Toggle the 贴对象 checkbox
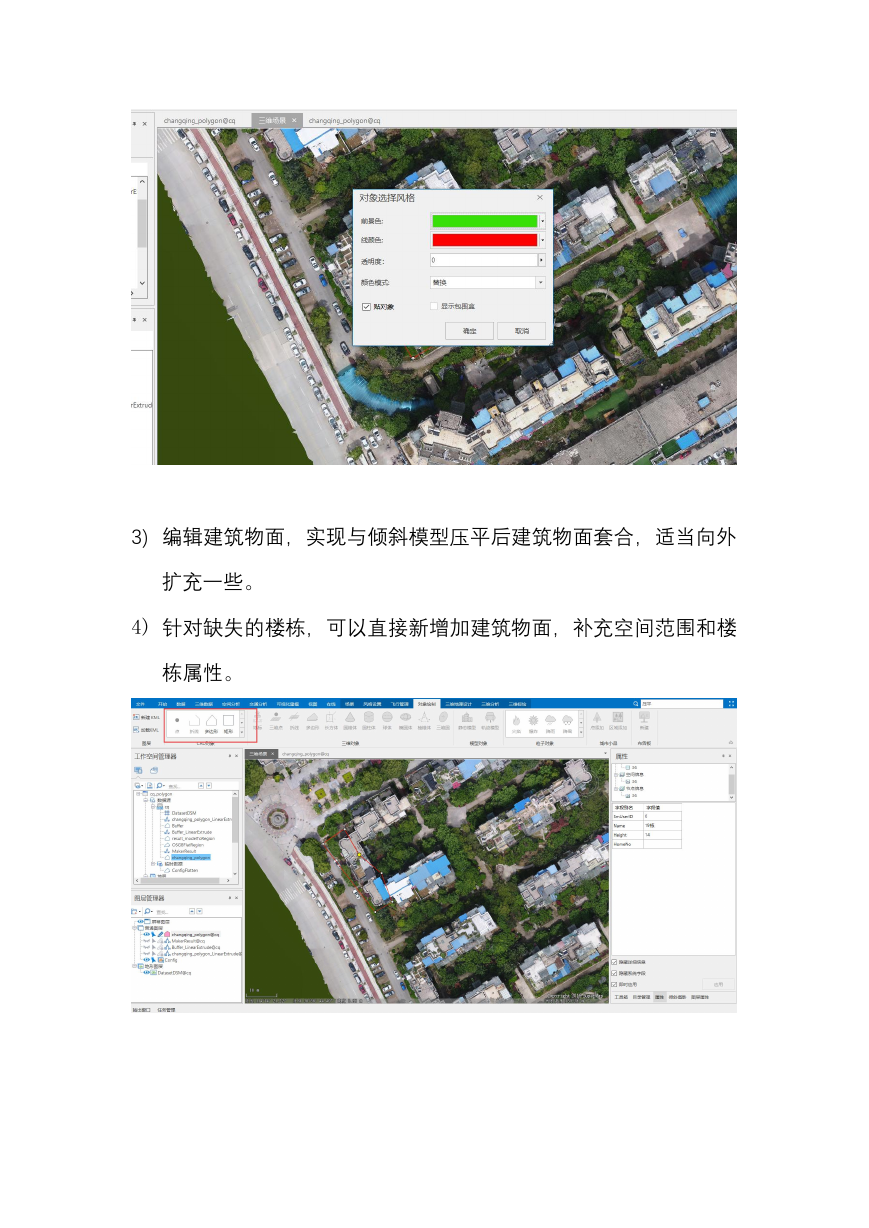The image size is (869, 1228). pyautogui.click(x=366, y=306)
